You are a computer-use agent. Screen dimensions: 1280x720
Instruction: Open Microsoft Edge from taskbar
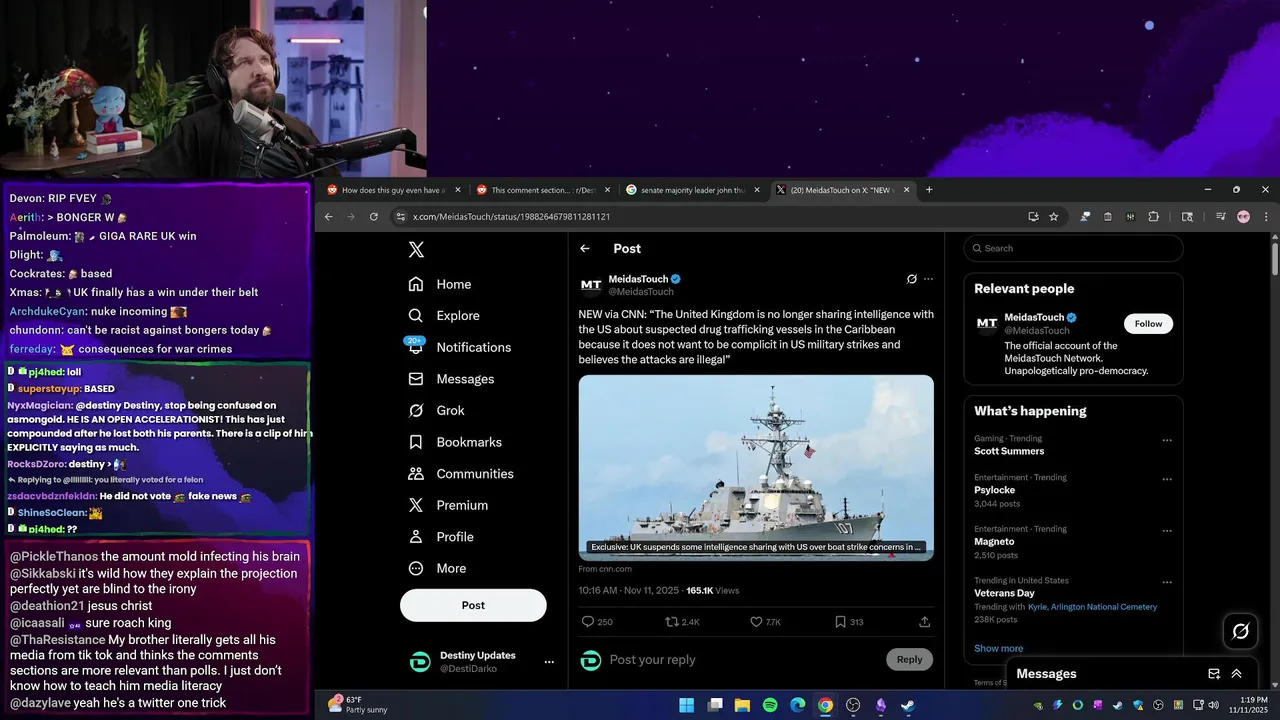click(x=798, y=705)
